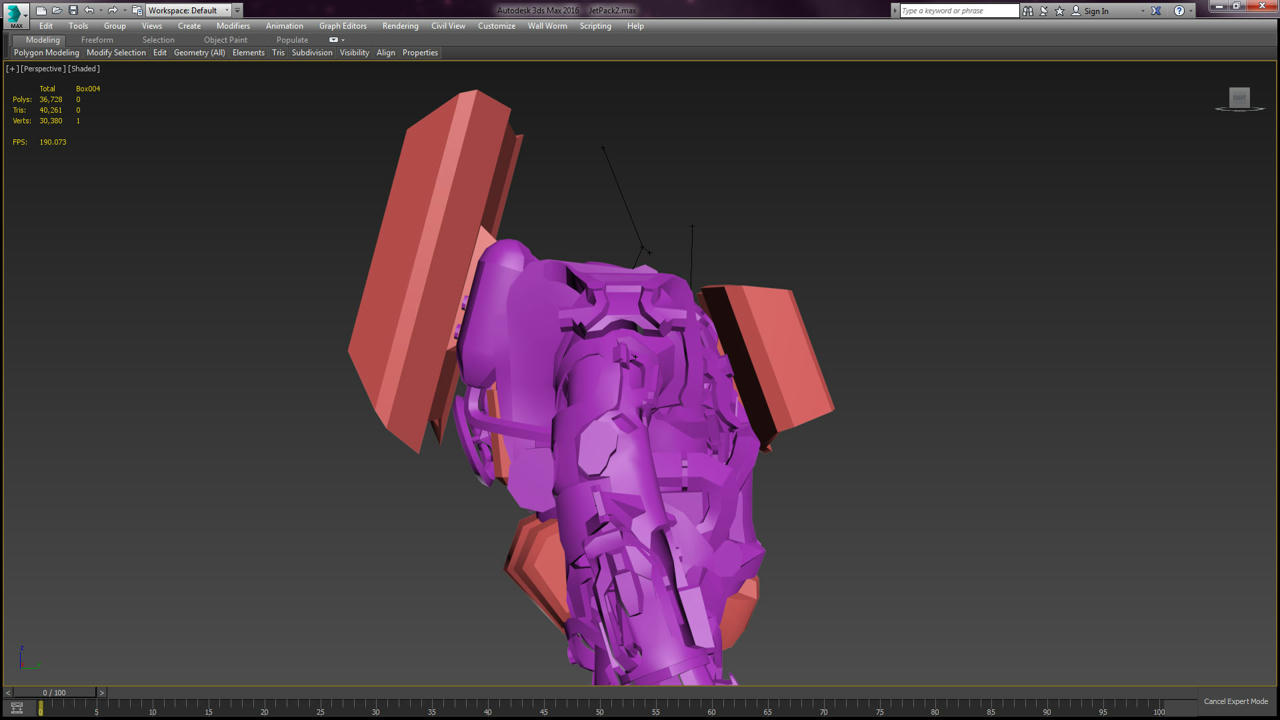Open the Help menu
Screen dimensions: 1280x720
coord(635,26)
